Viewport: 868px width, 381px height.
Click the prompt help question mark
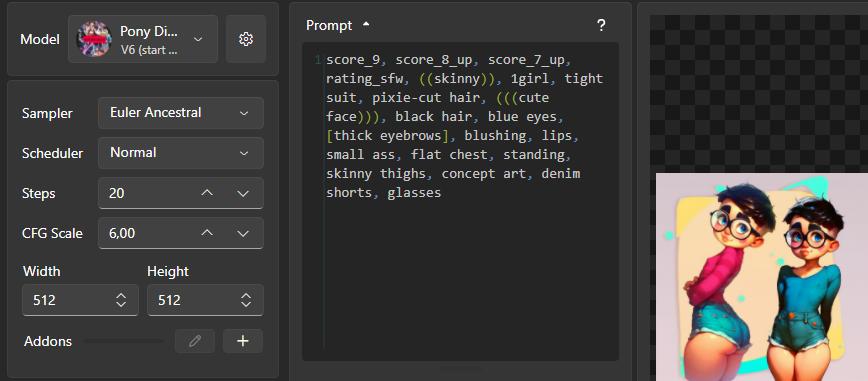pyautogui.click(x=601, y=25)
